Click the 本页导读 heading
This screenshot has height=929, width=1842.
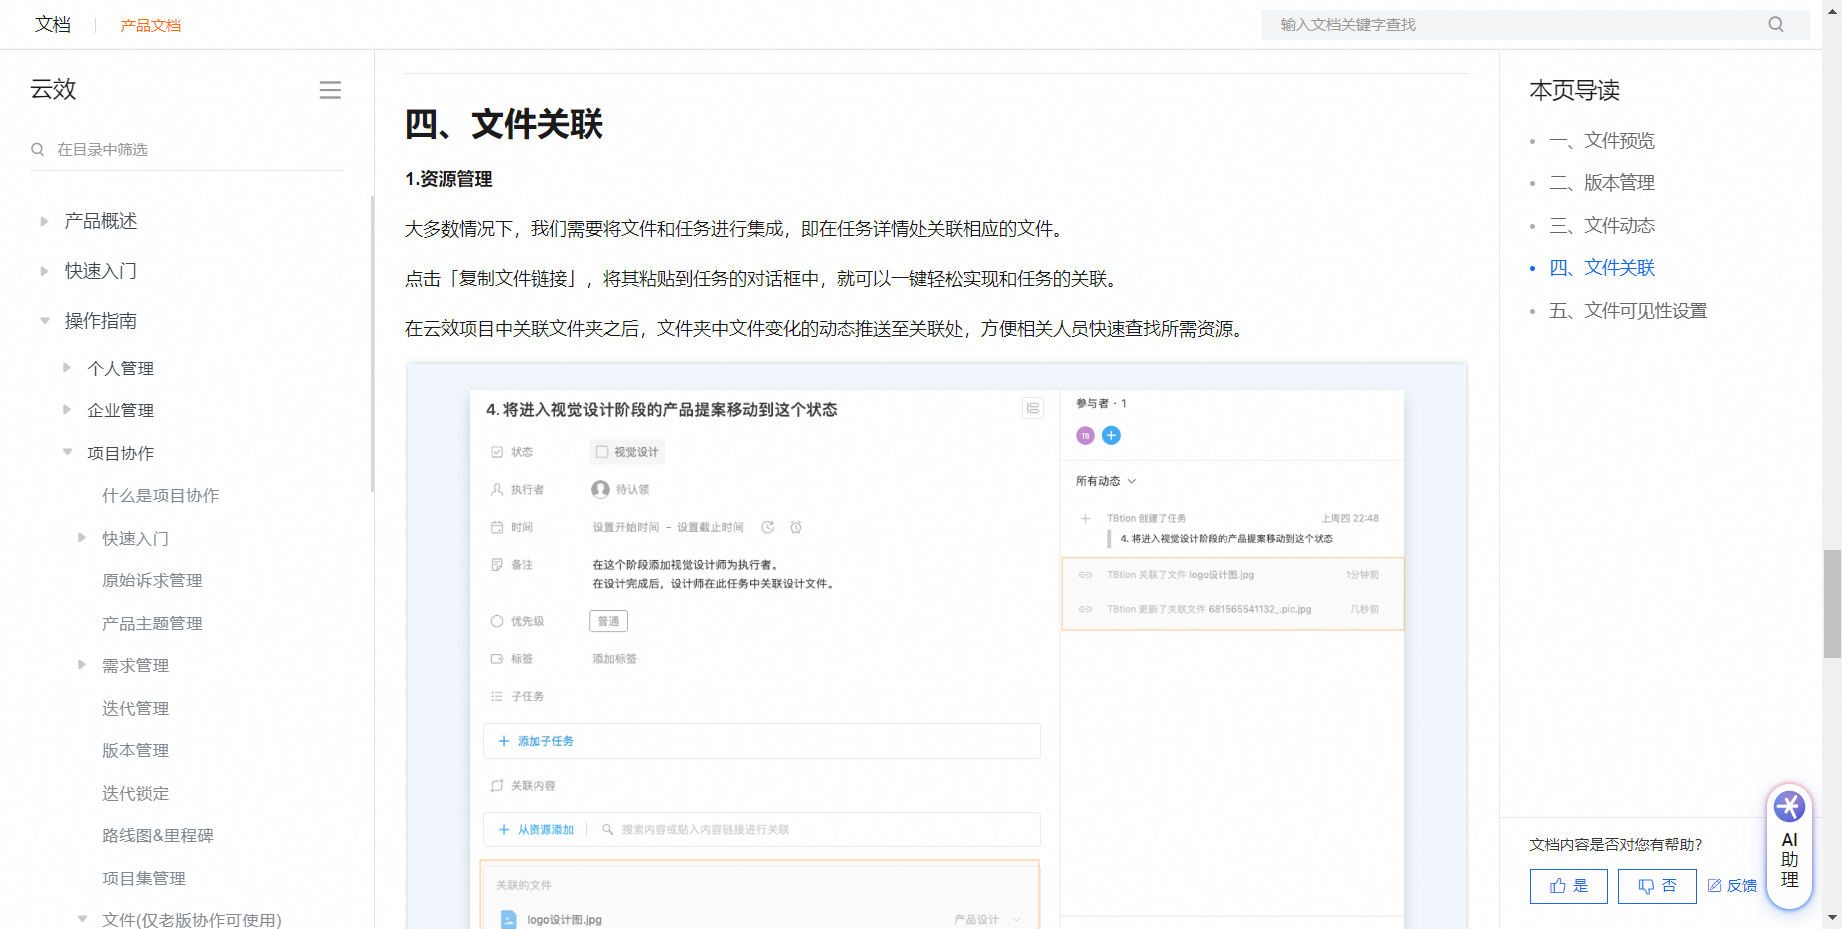click(1575, 90)
